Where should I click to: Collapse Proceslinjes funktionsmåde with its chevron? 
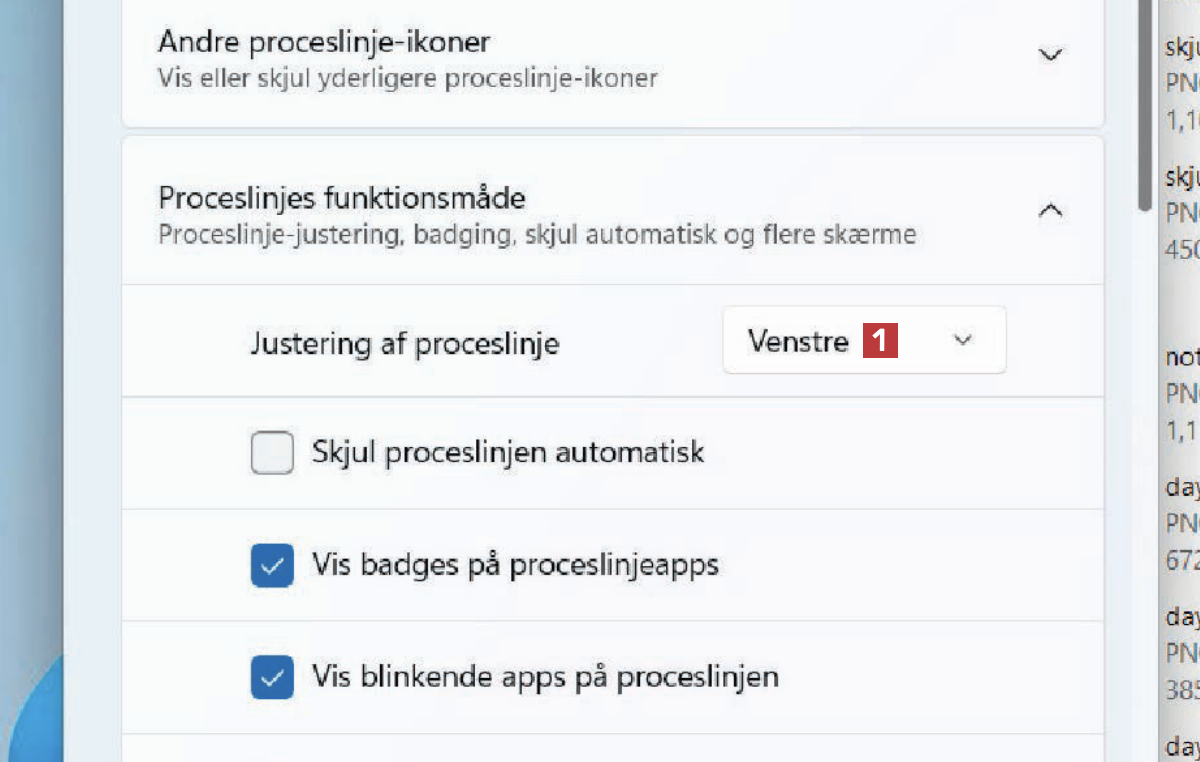tap(1050, 211)
